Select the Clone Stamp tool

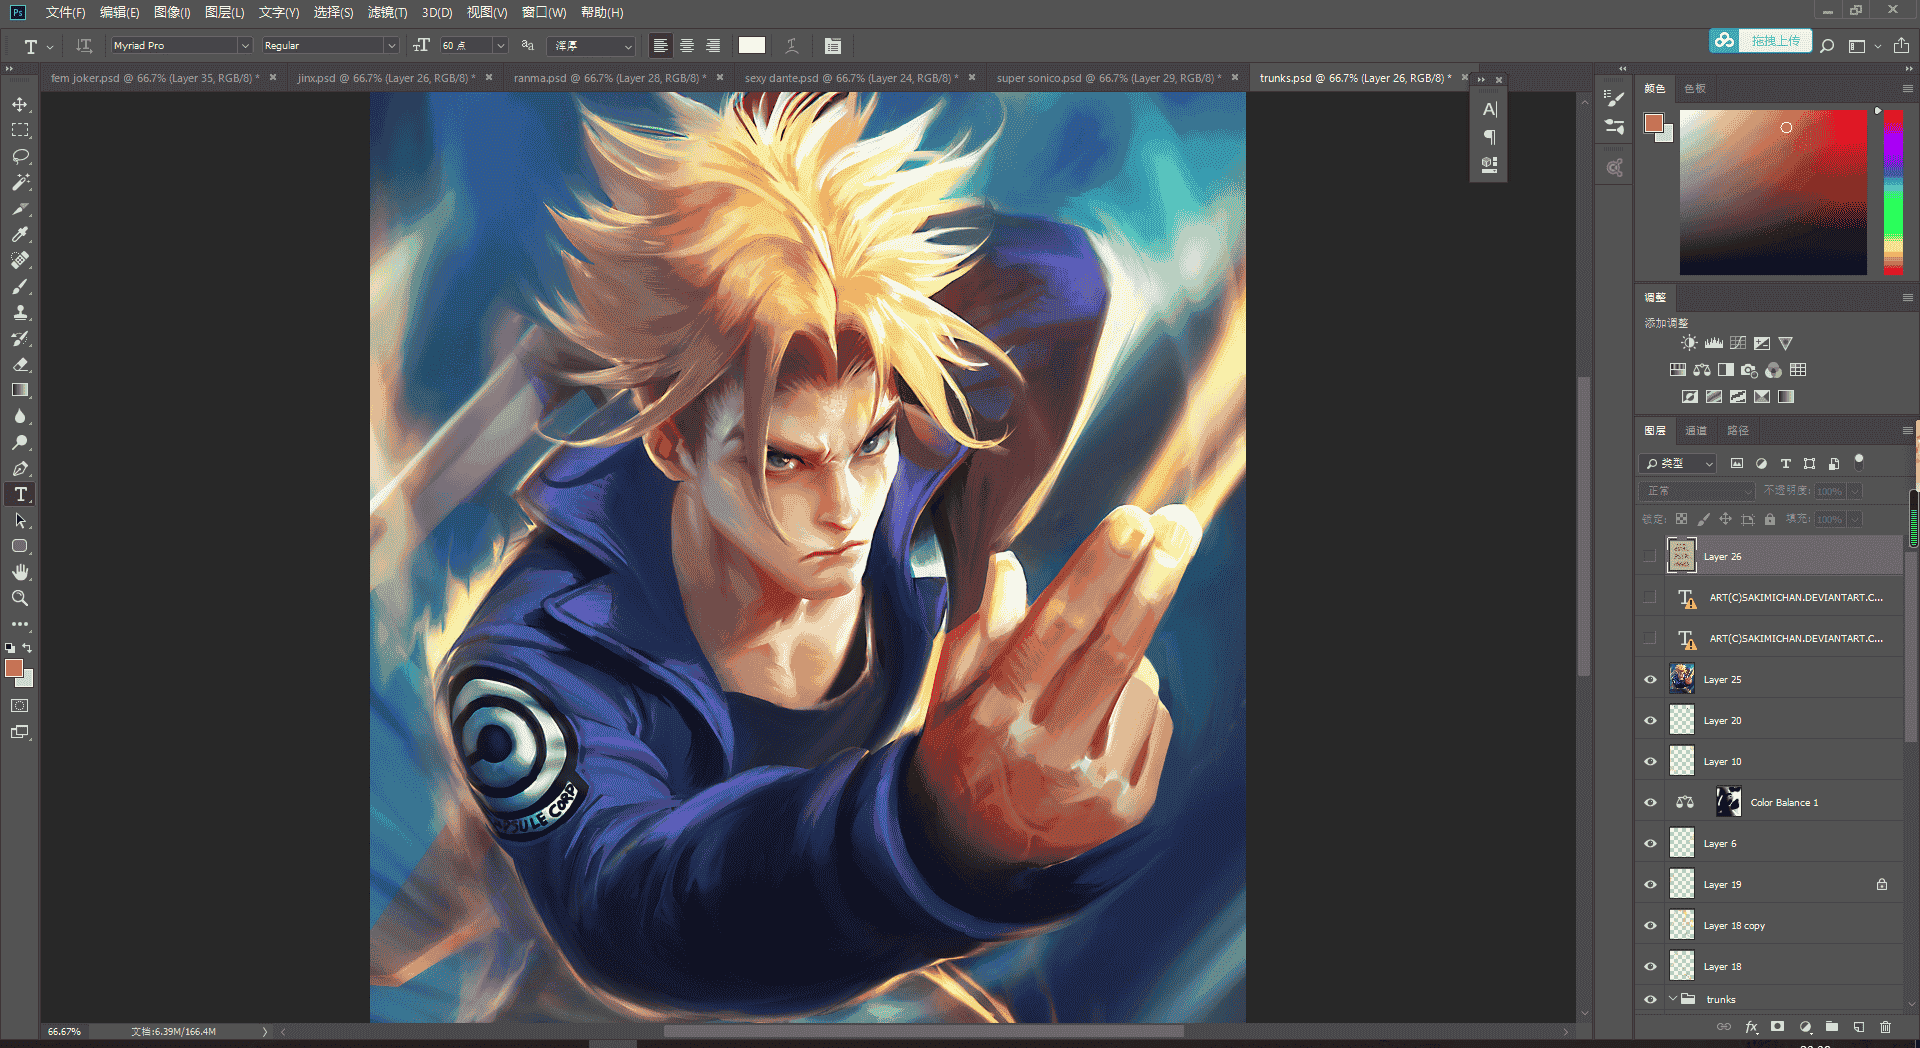point(20,312)
